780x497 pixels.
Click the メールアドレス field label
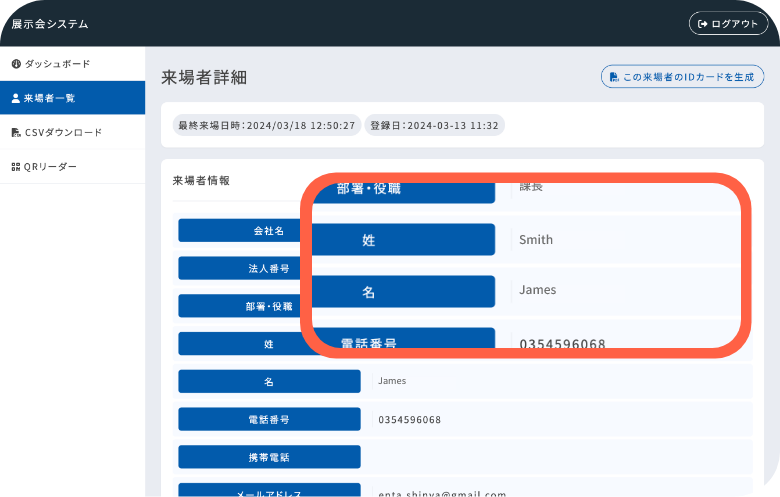coord(269,491)
